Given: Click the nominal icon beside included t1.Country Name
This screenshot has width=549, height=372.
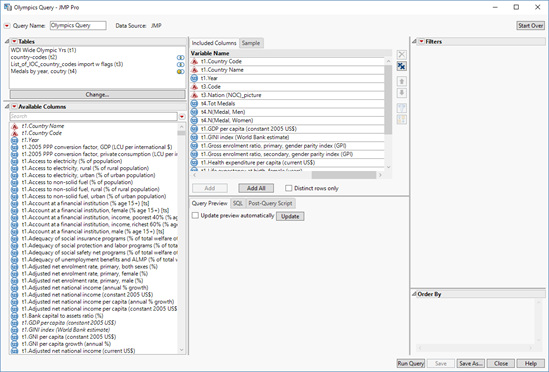Looking at the screenshot, I should (x=194, y=70).
